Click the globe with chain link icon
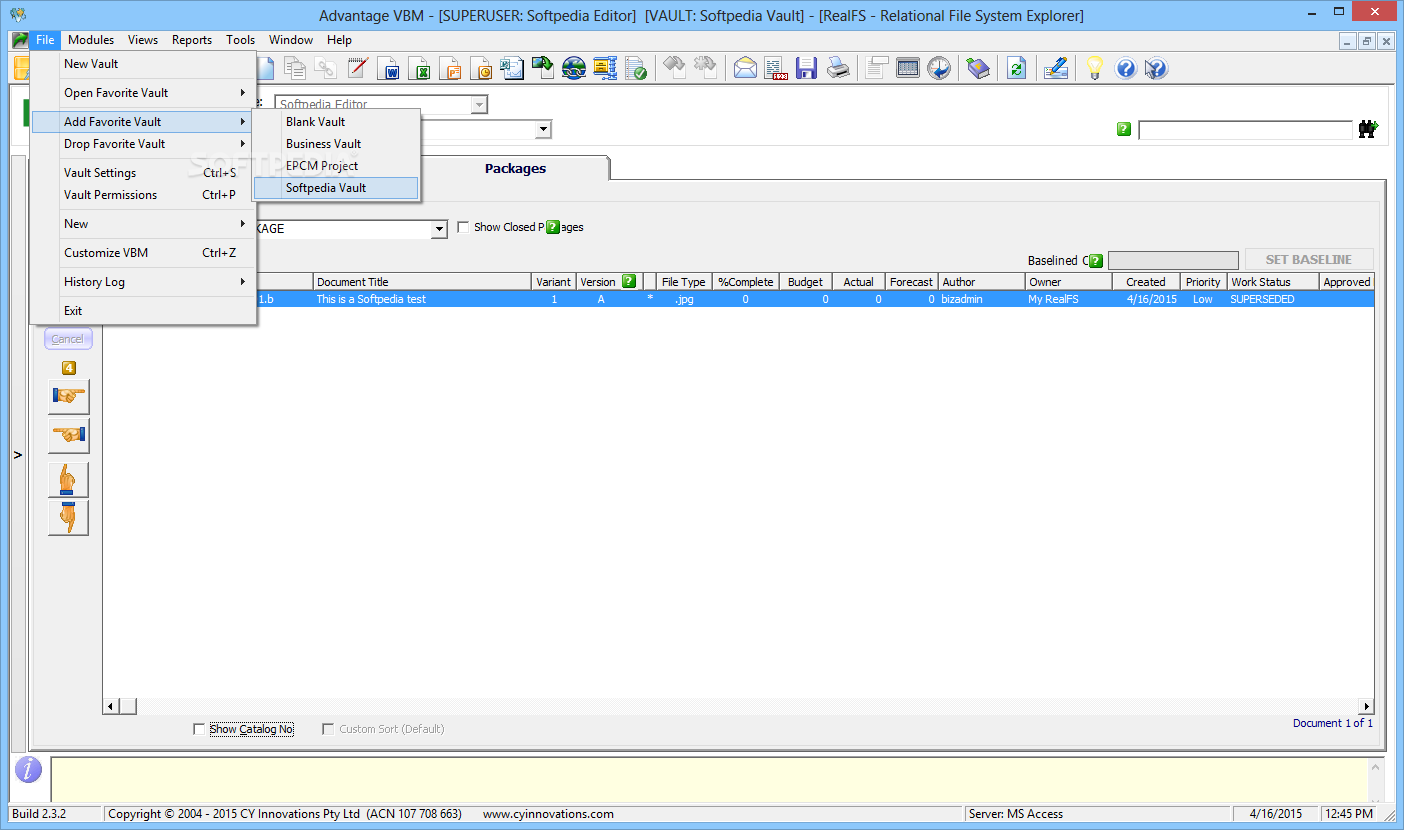Viewport: 1404px width, 830px height. click(x=574, y=69)
